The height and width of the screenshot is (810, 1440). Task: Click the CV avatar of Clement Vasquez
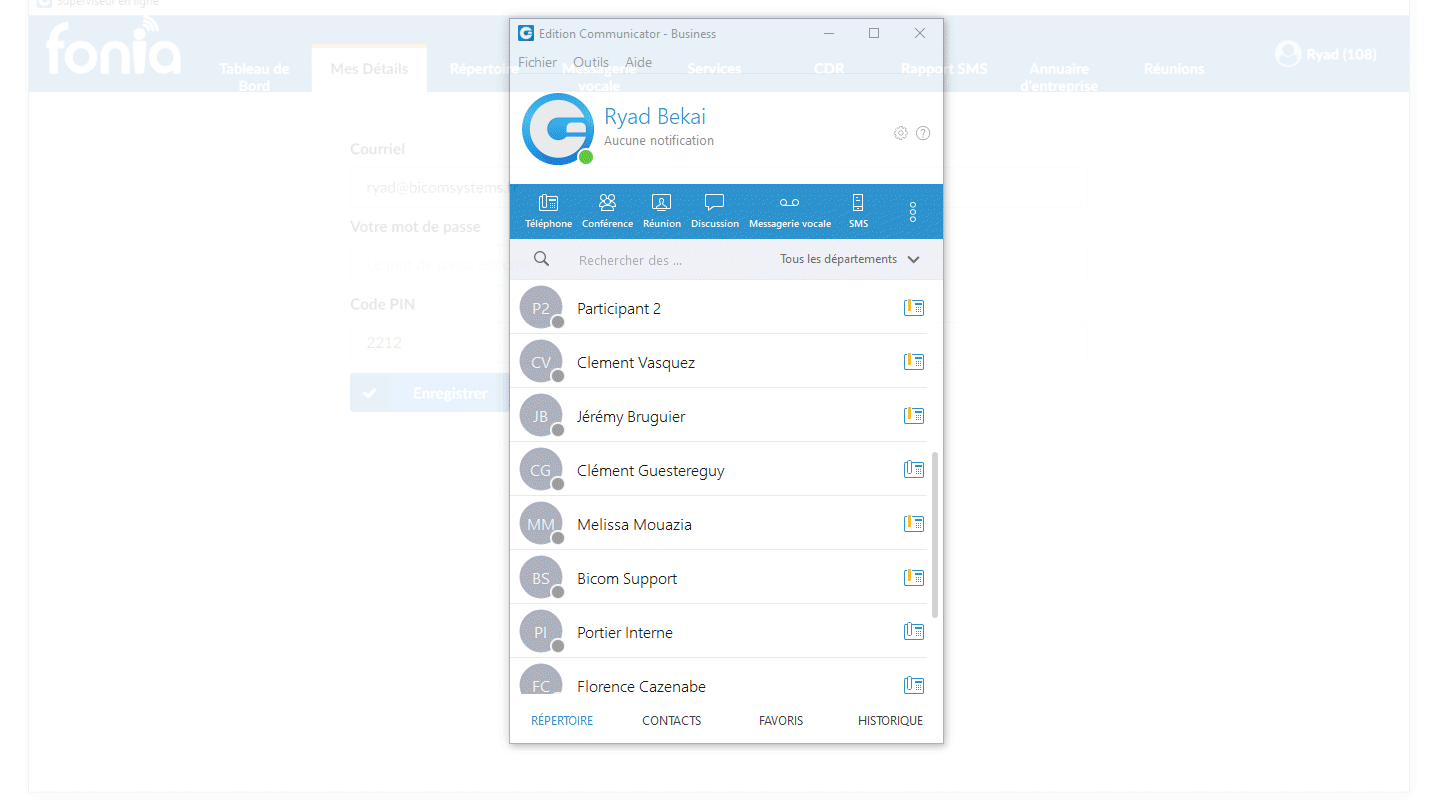click(541, 362)
